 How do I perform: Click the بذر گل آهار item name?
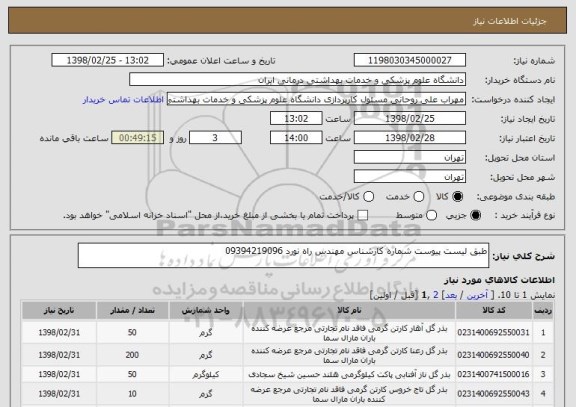coord(349,333)
